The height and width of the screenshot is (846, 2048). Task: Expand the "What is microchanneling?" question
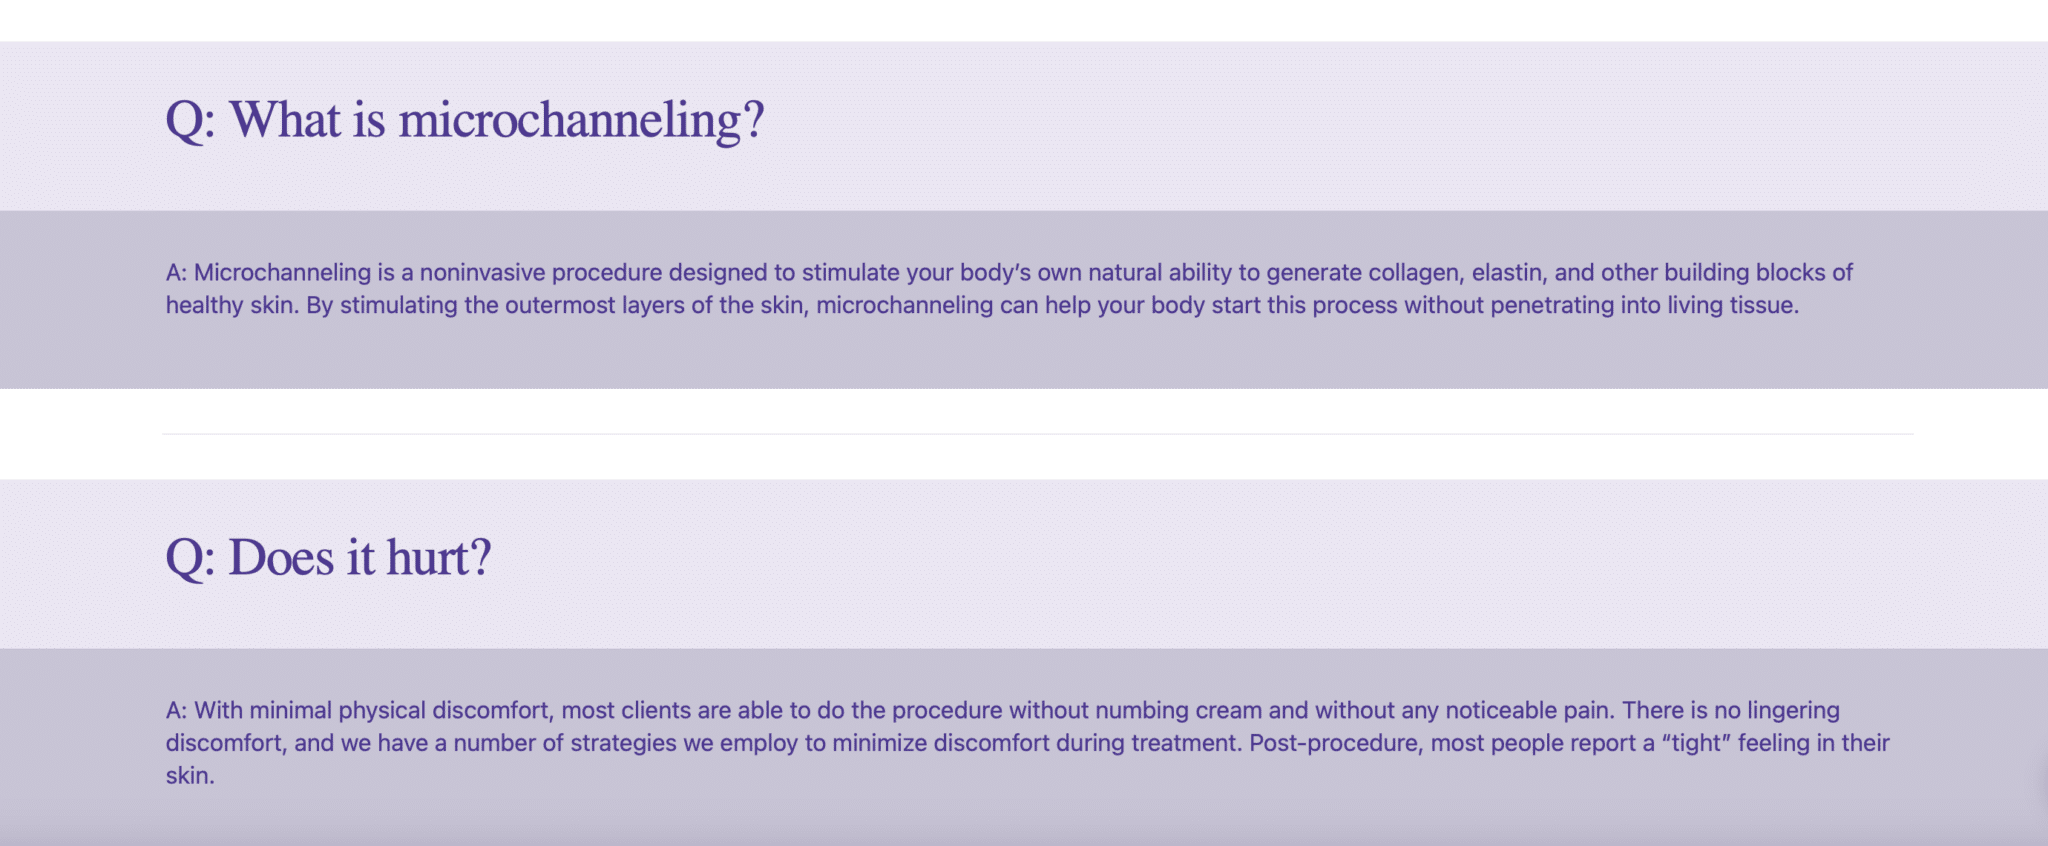click(x=464, y=121)
